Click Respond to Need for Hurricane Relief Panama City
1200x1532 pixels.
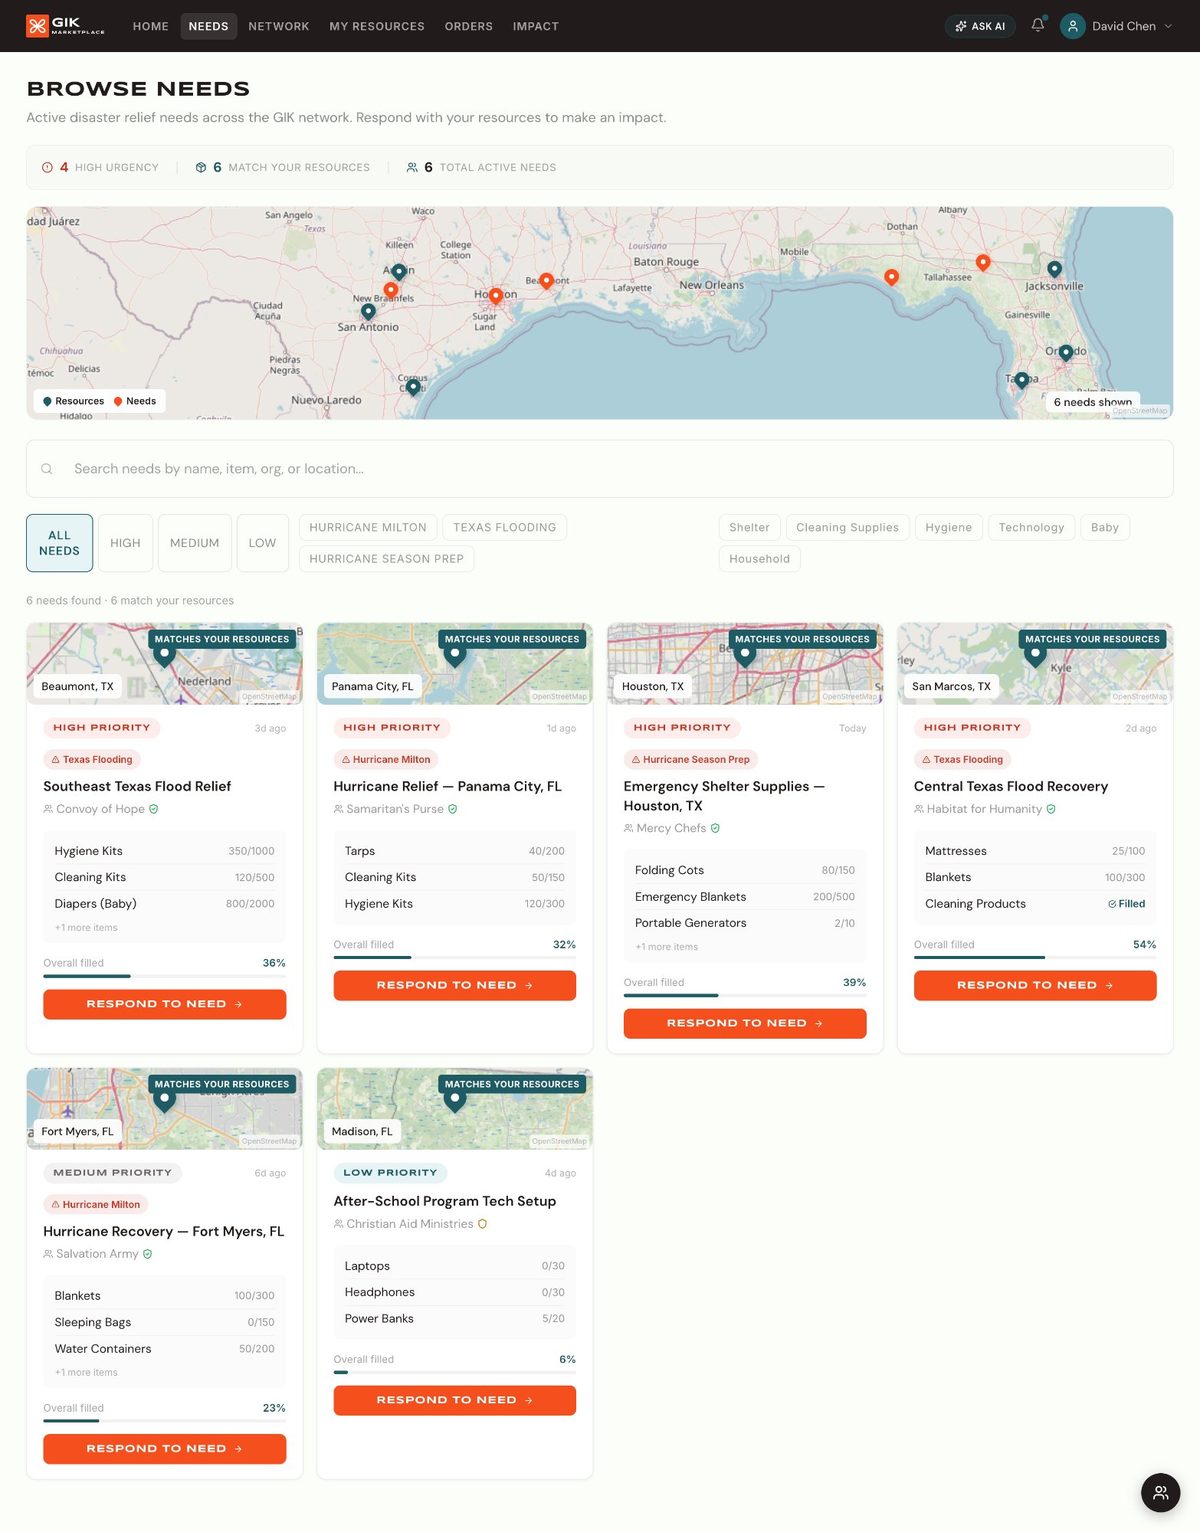[454, 985]
